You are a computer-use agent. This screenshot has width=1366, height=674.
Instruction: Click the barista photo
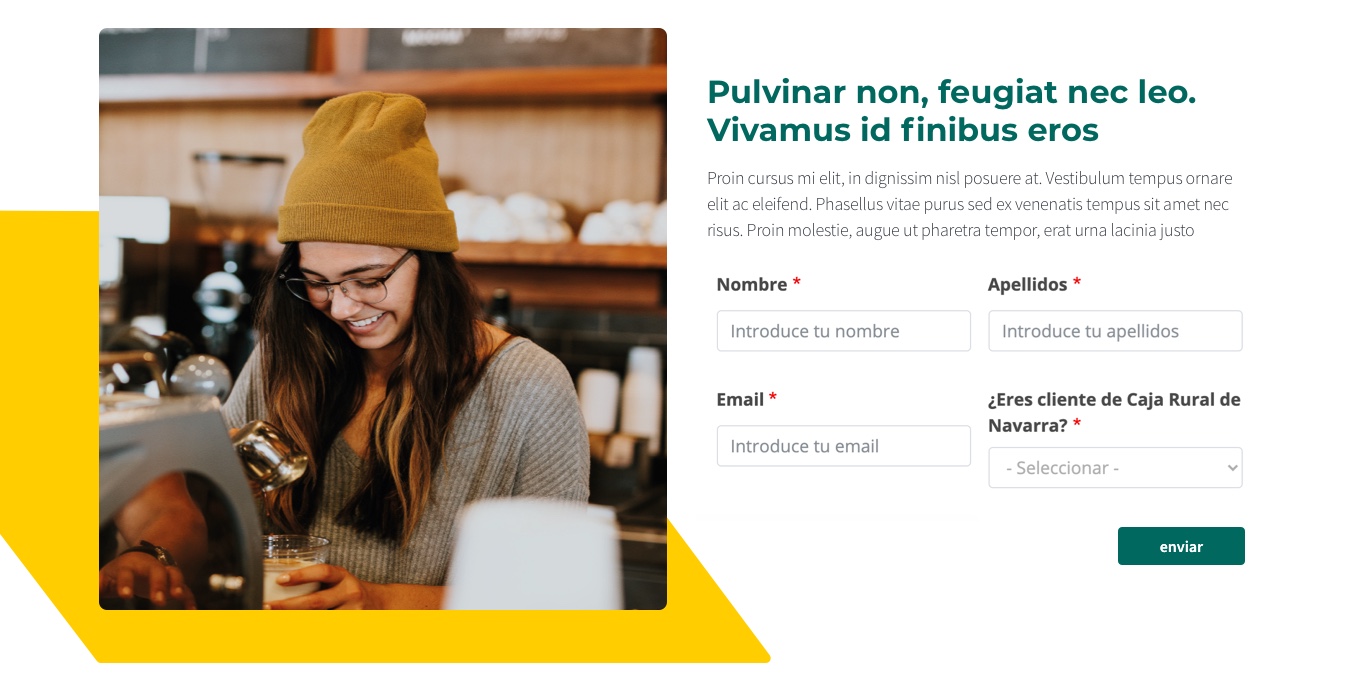[383, 319]
